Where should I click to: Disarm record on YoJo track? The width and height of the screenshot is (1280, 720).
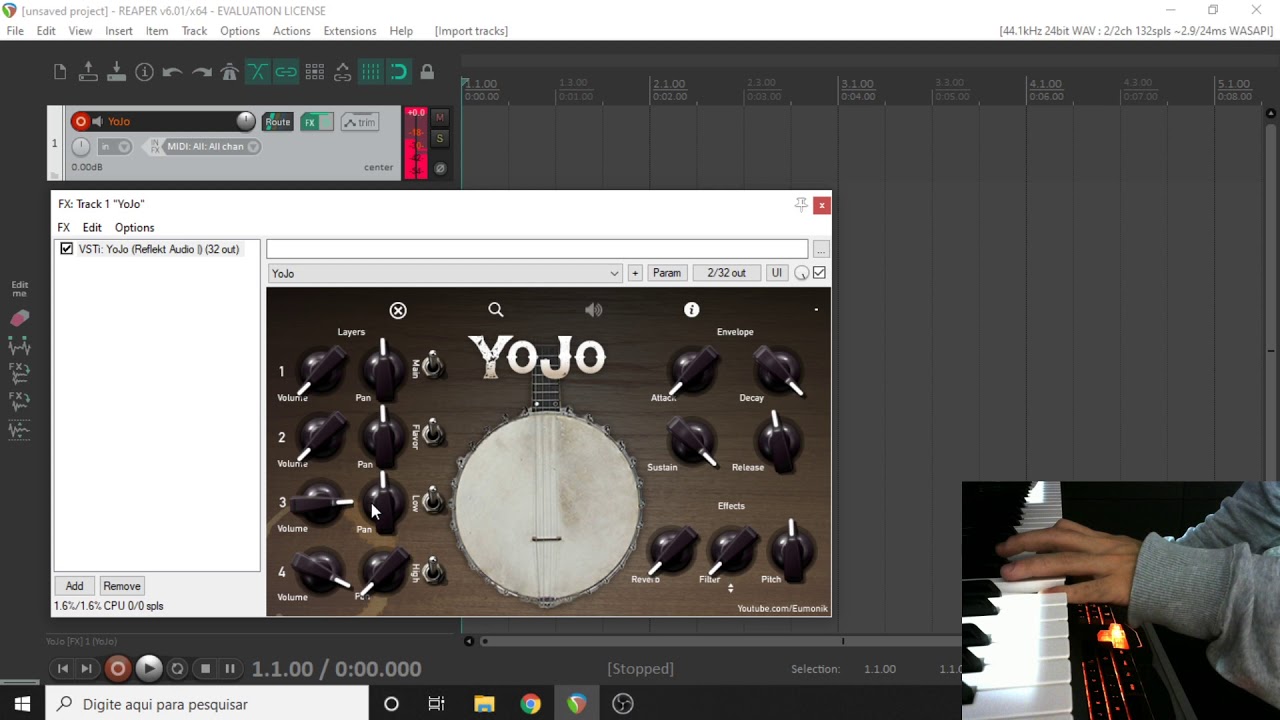click(x=81, y=122)
